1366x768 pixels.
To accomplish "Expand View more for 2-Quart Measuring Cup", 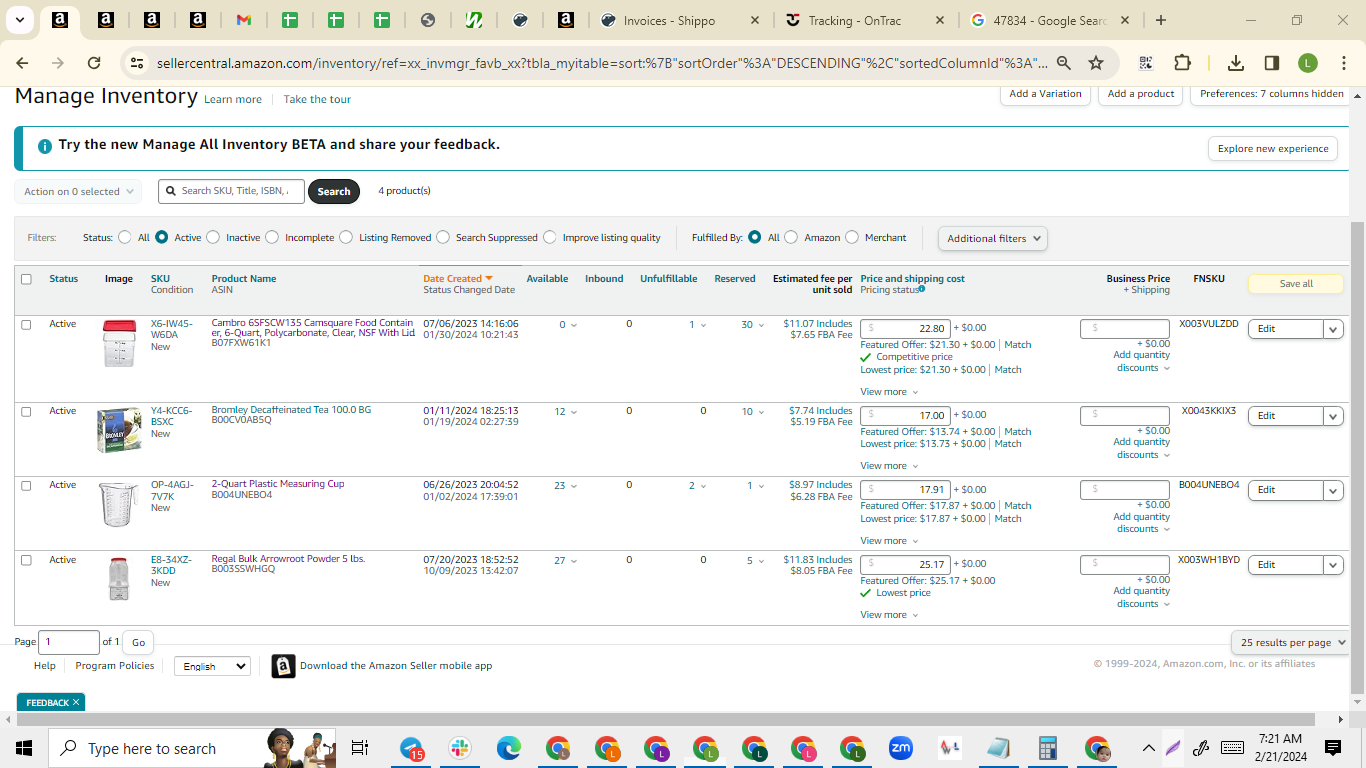I will tap(889, 541).
